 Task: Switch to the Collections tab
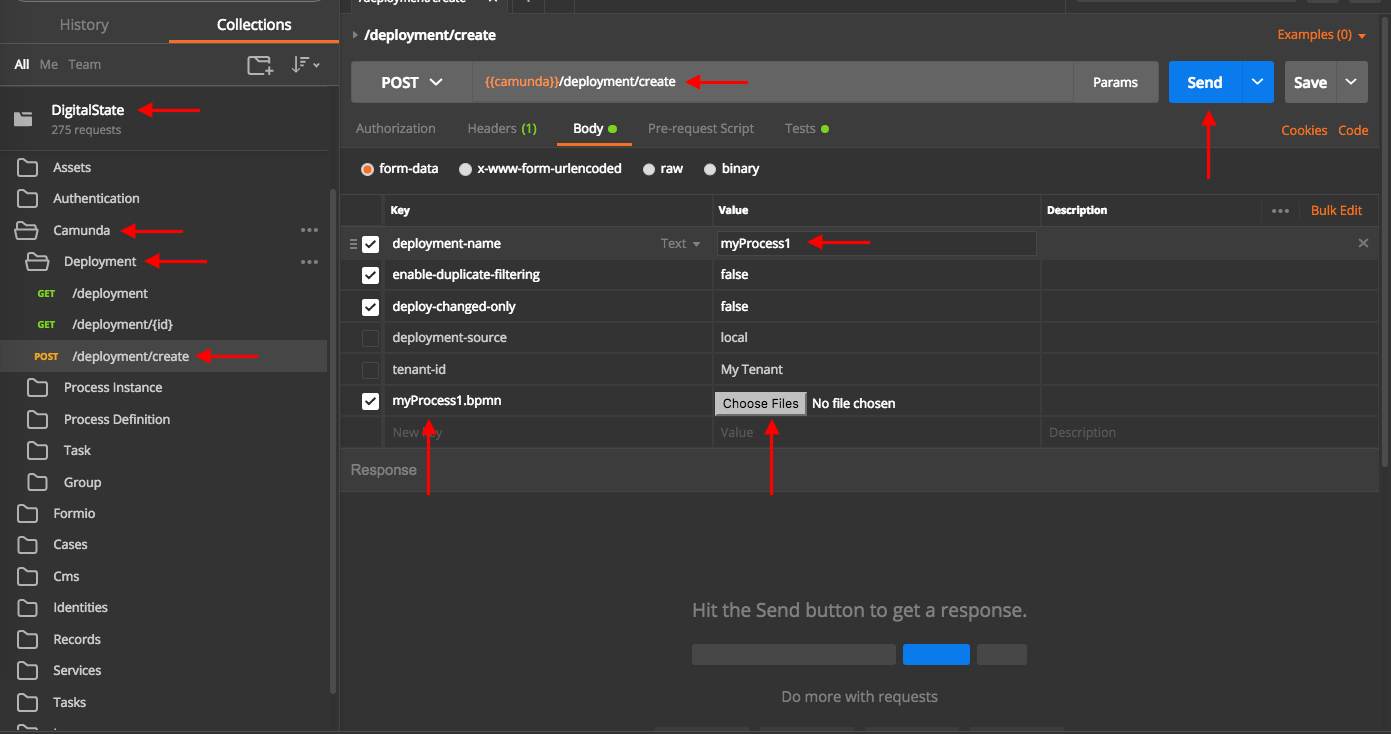click(x=254, y=25)
